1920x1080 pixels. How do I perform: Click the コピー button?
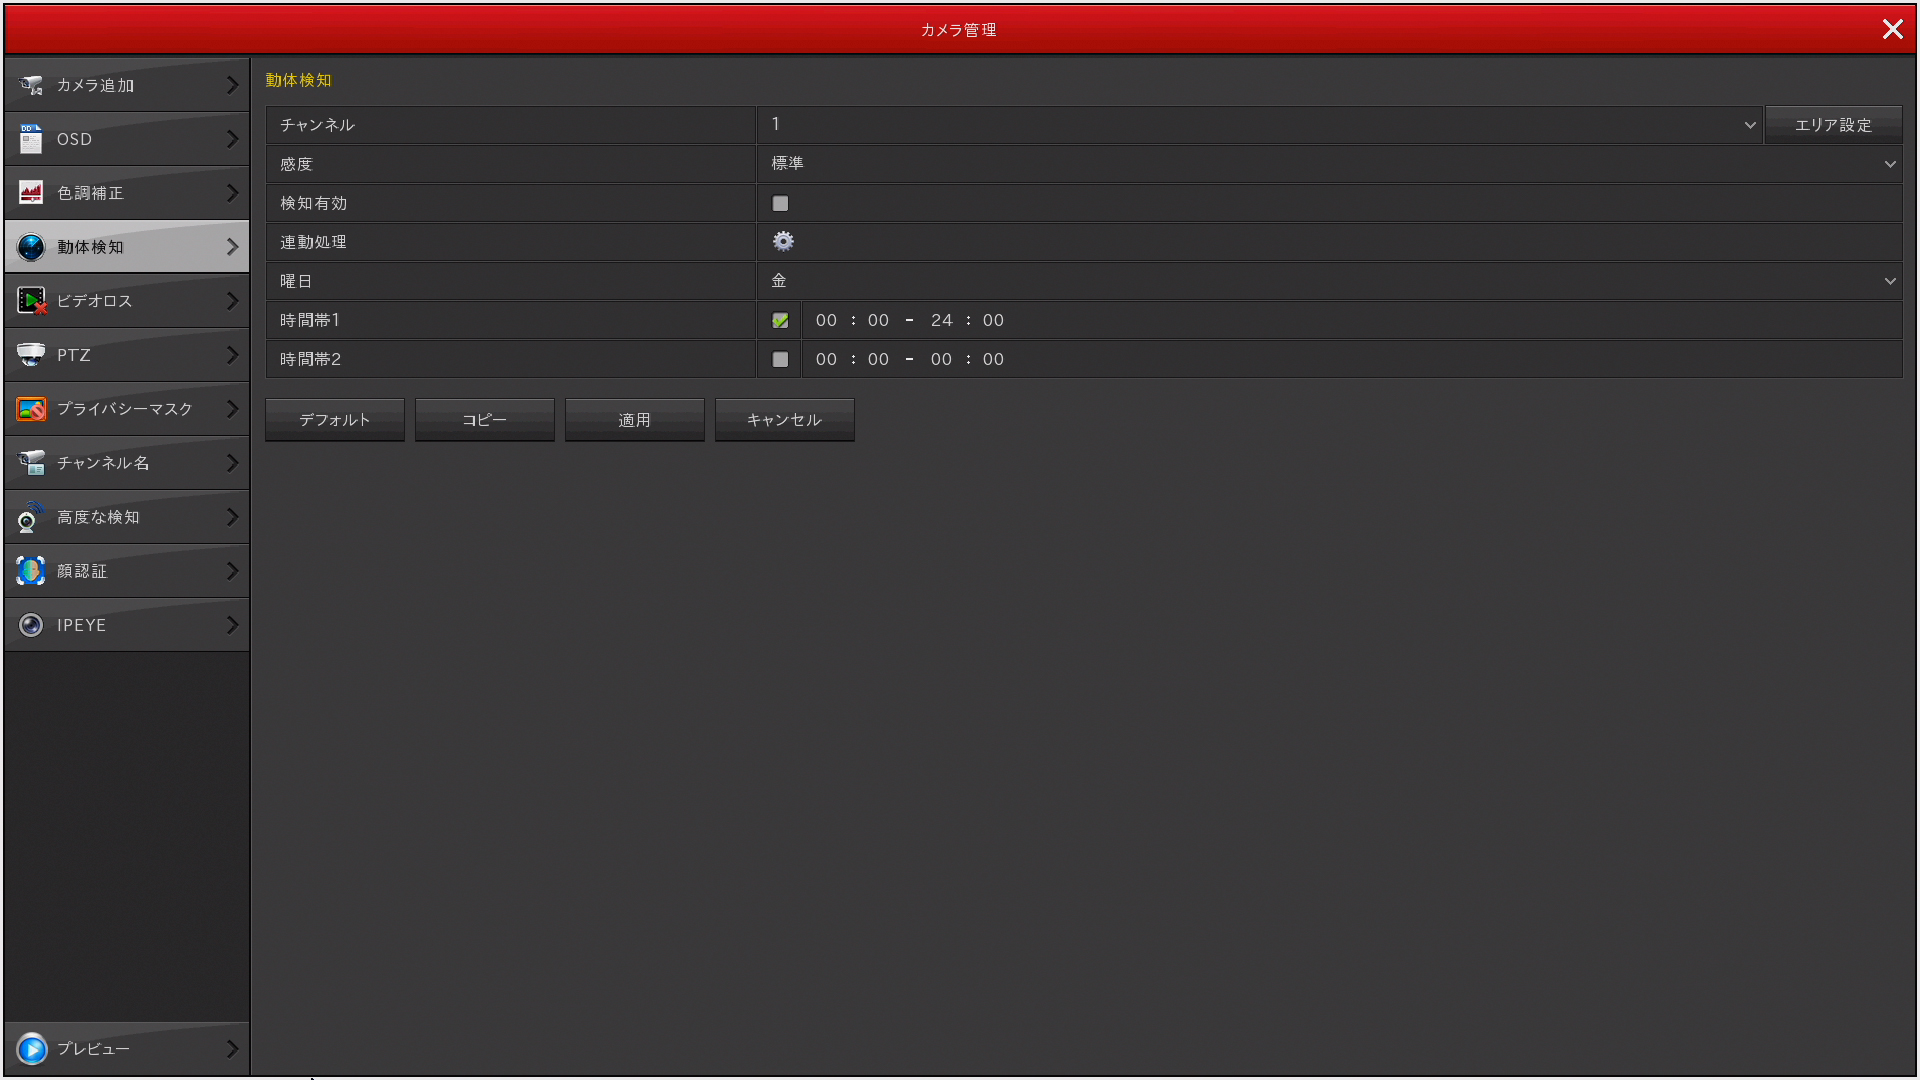[x=485, y=420]
